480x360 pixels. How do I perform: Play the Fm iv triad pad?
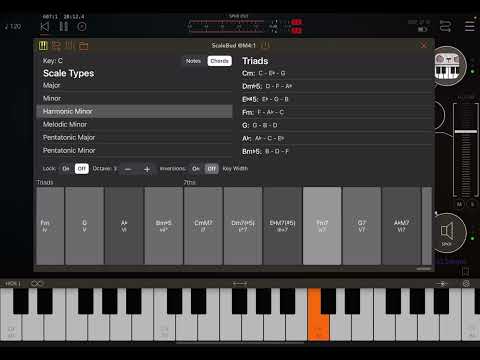tap(50, 226)
